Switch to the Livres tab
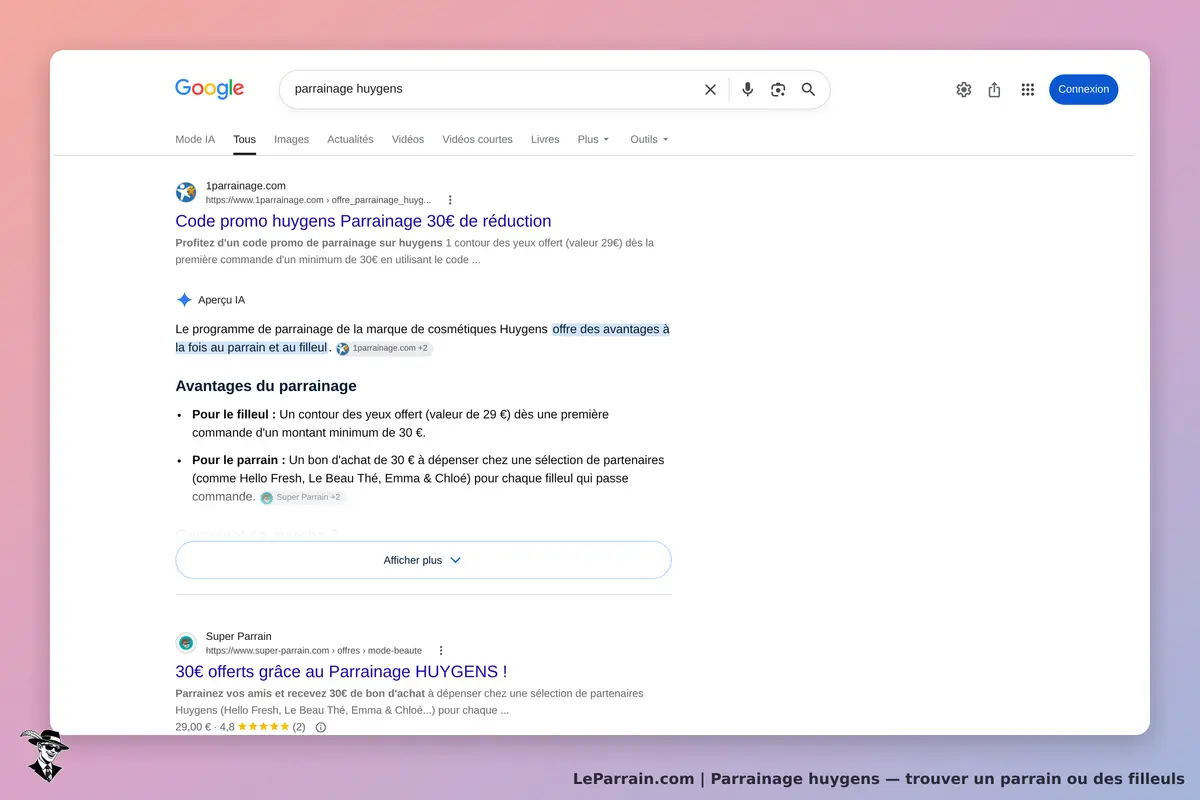 coord(545,139)
